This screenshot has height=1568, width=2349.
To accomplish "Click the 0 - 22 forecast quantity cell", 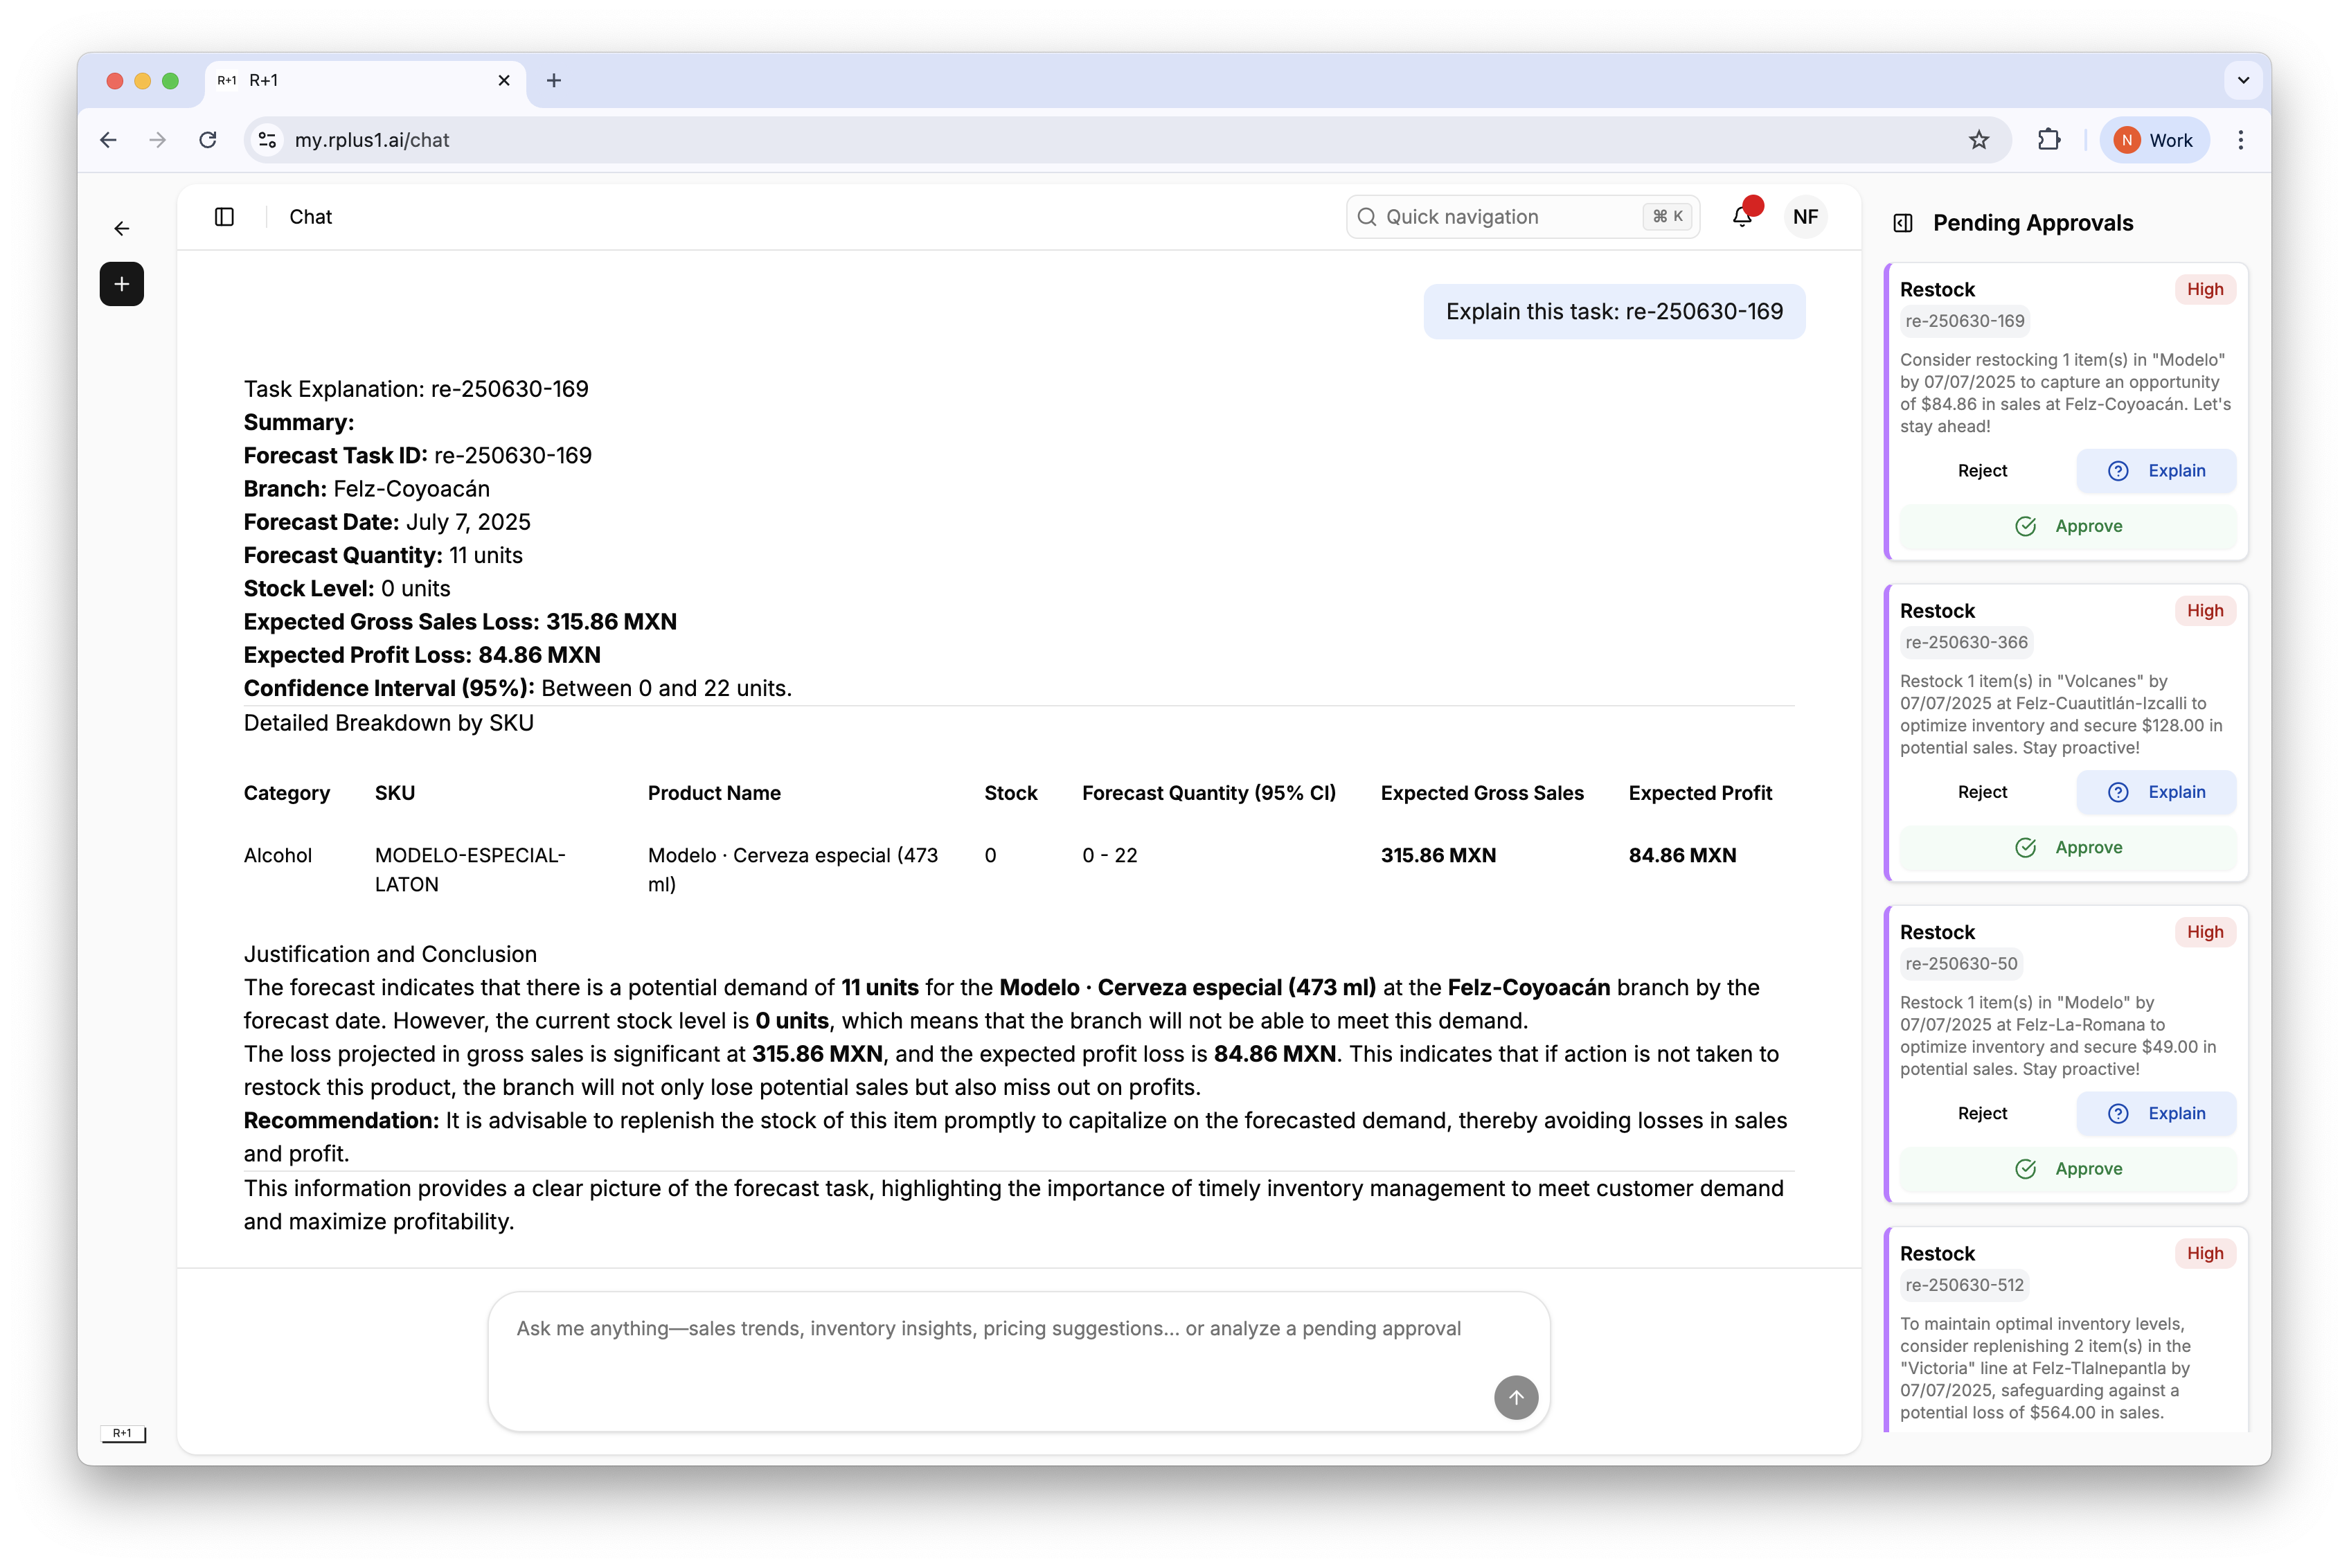I will (1110, 855).
